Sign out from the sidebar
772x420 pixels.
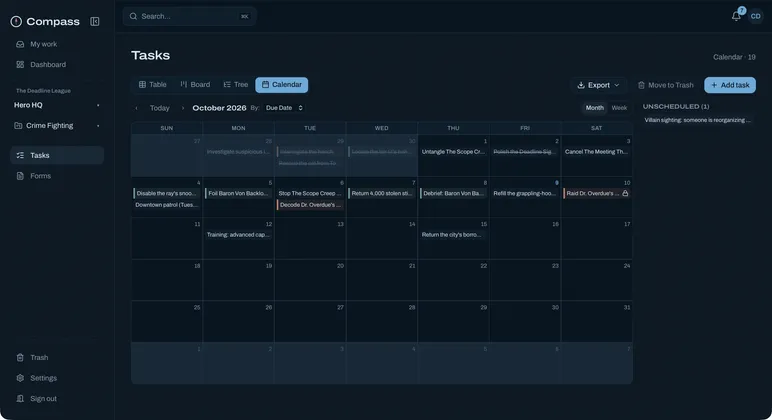click(x=57, y=399)
